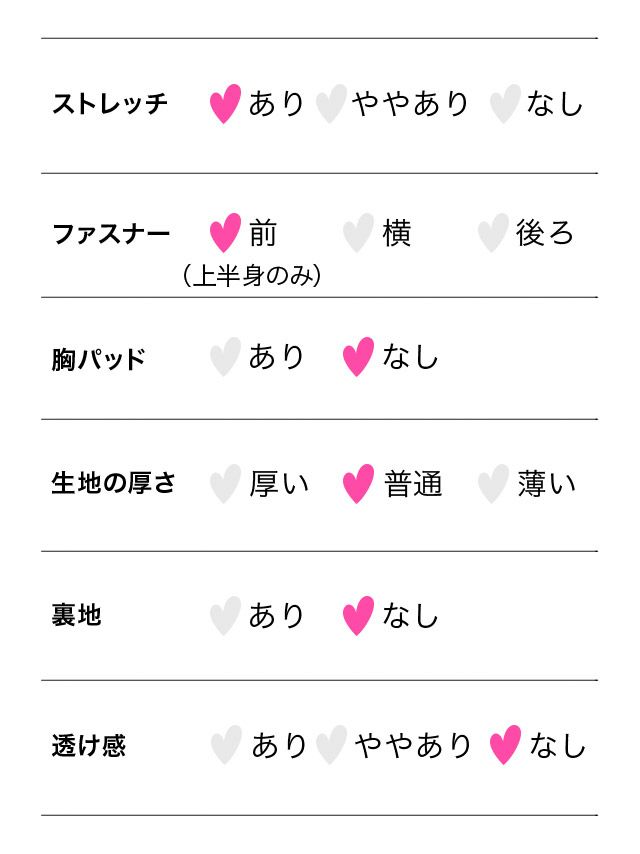Click gray heart for ファスナー 横
Screen dimensions: 640x854
click(x=358, y=233)
